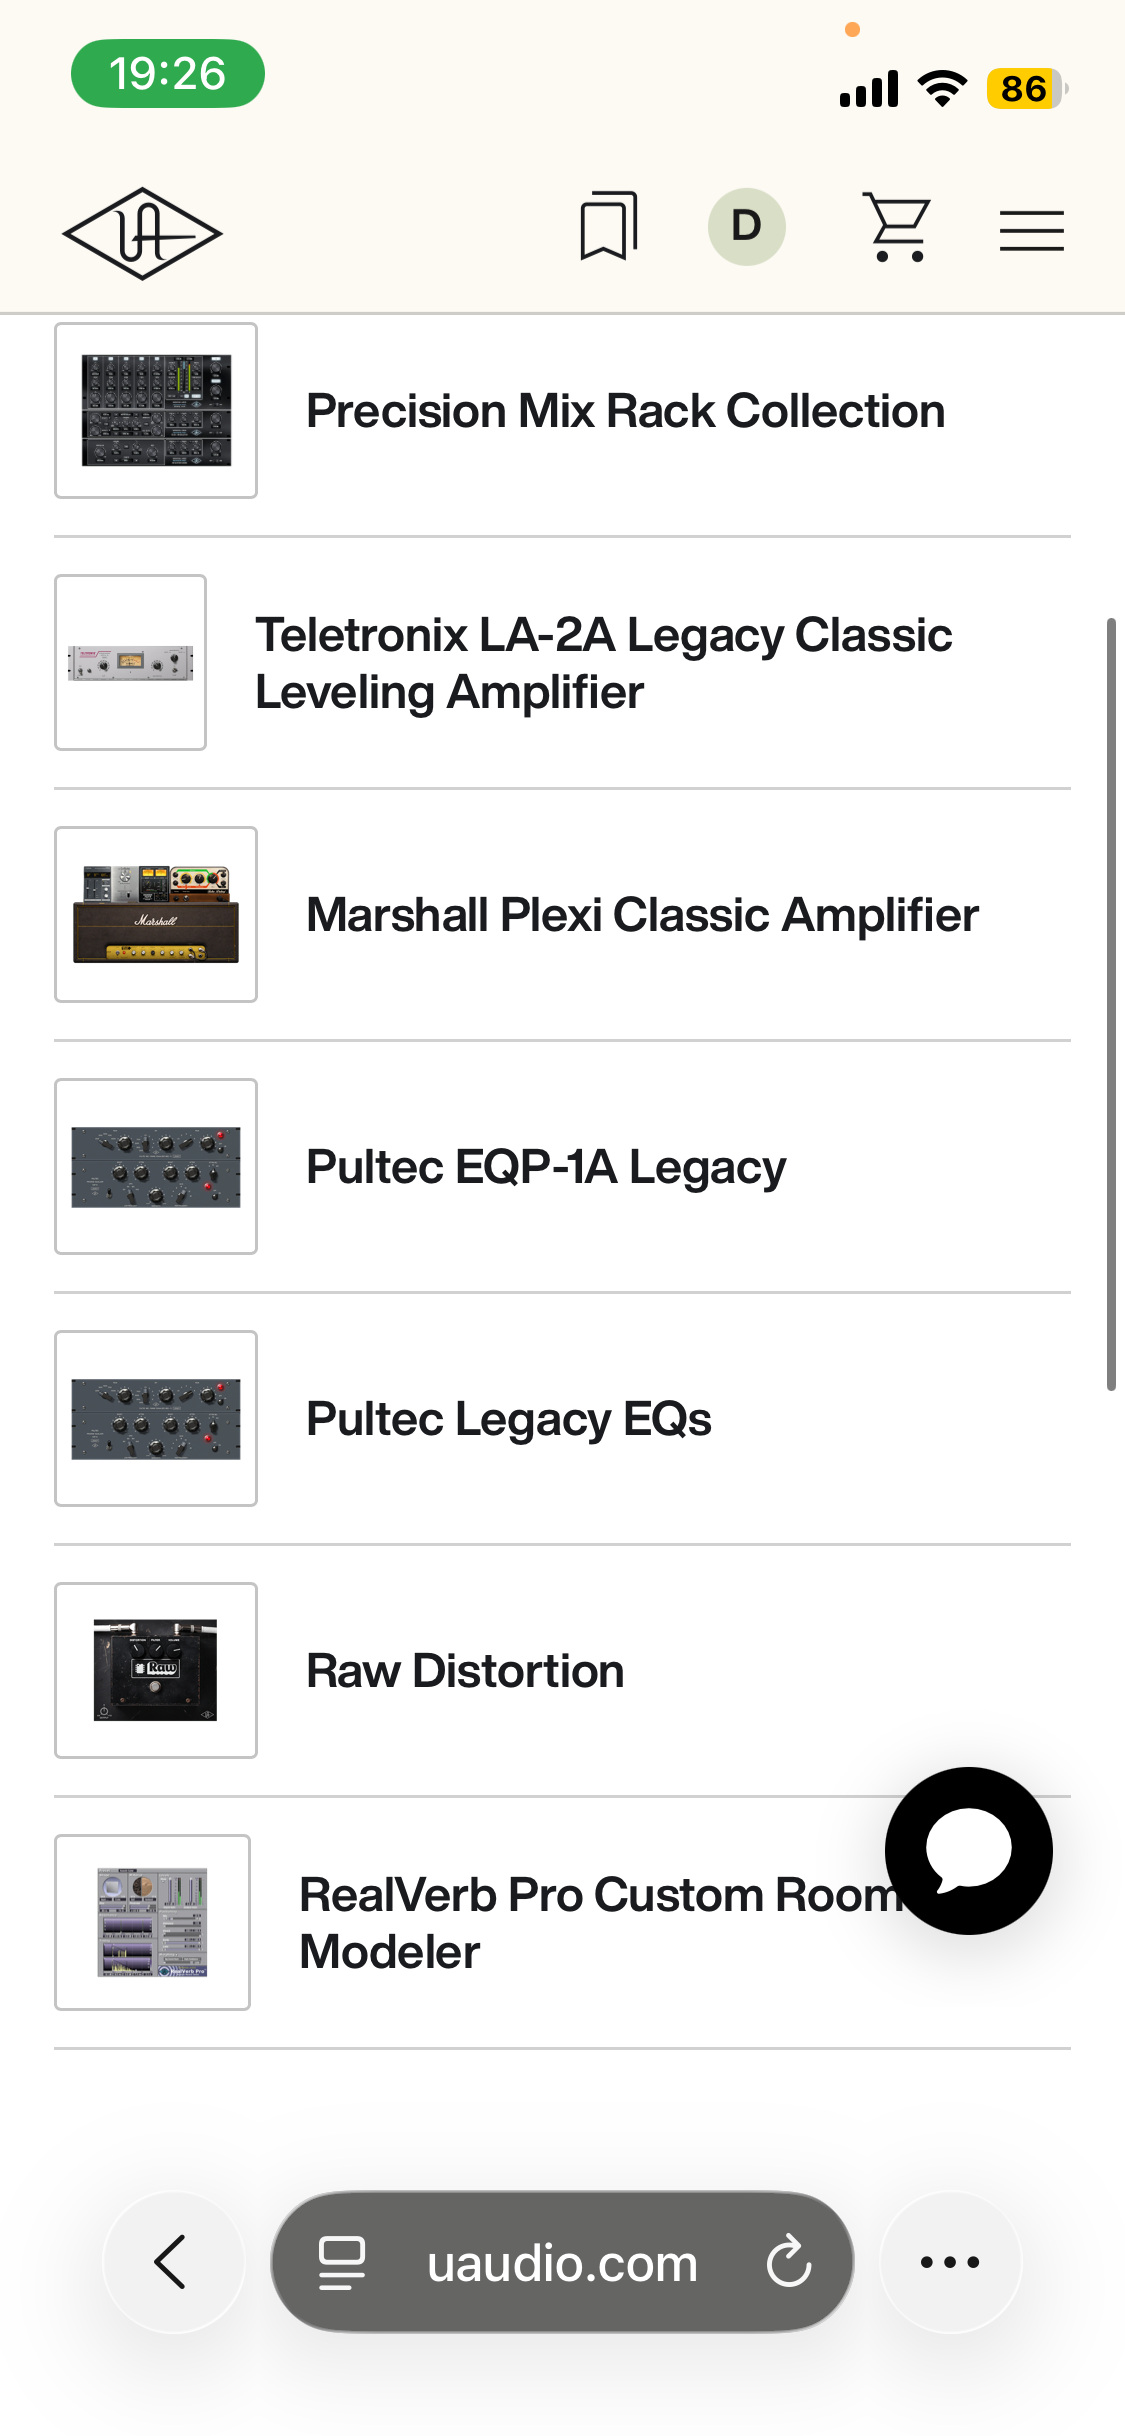Open the browser more options menu
Viewport: 1125px width, 2436px height.
[x=950, y=2262]
